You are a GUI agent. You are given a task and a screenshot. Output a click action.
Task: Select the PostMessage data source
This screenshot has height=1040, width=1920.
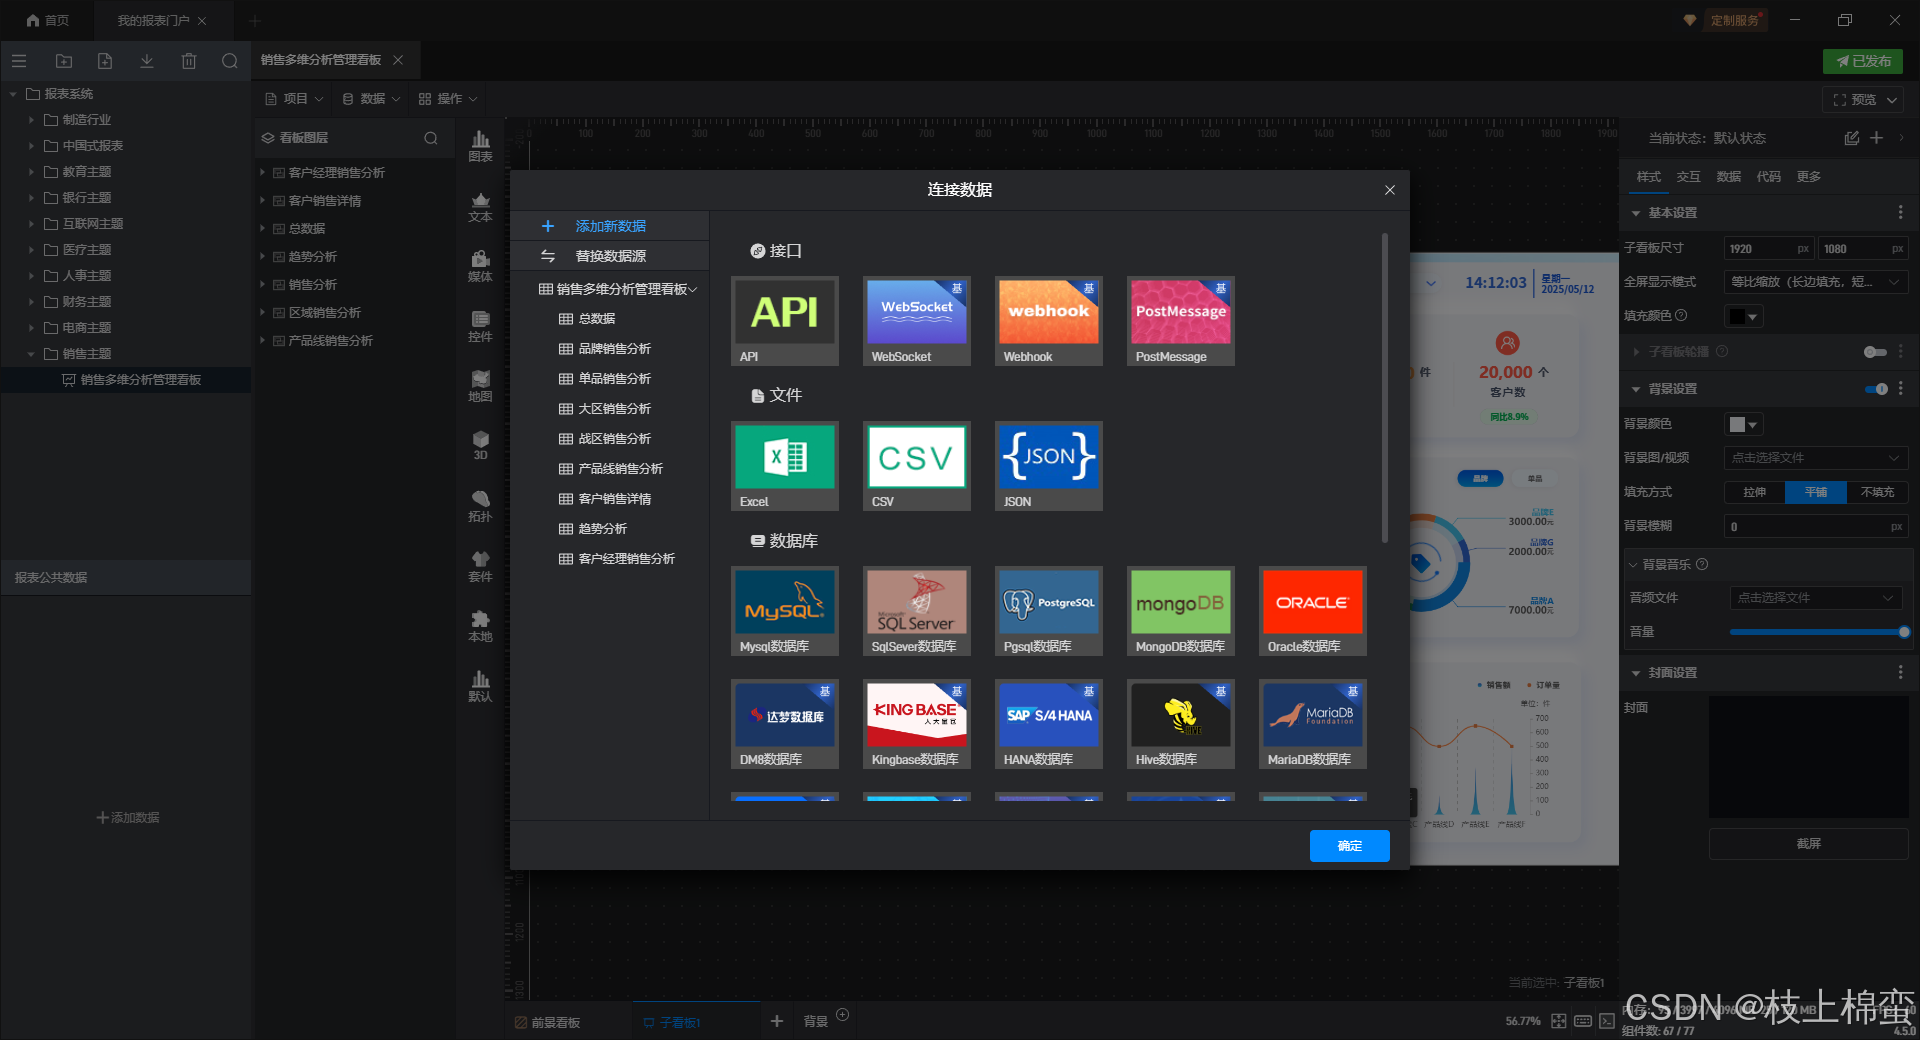tap(1181, 321)
